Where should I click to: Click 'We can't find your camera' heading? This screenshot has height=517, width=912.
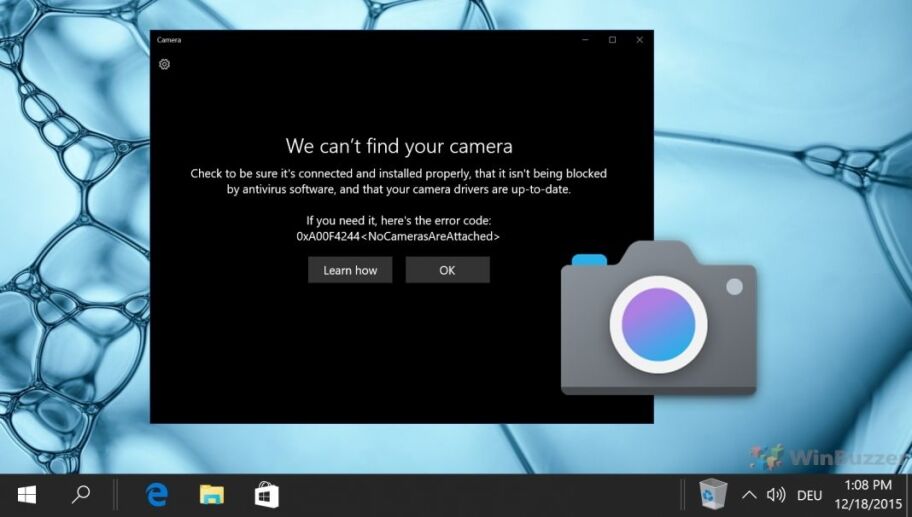pyautogui.click(x=399, y=145)
